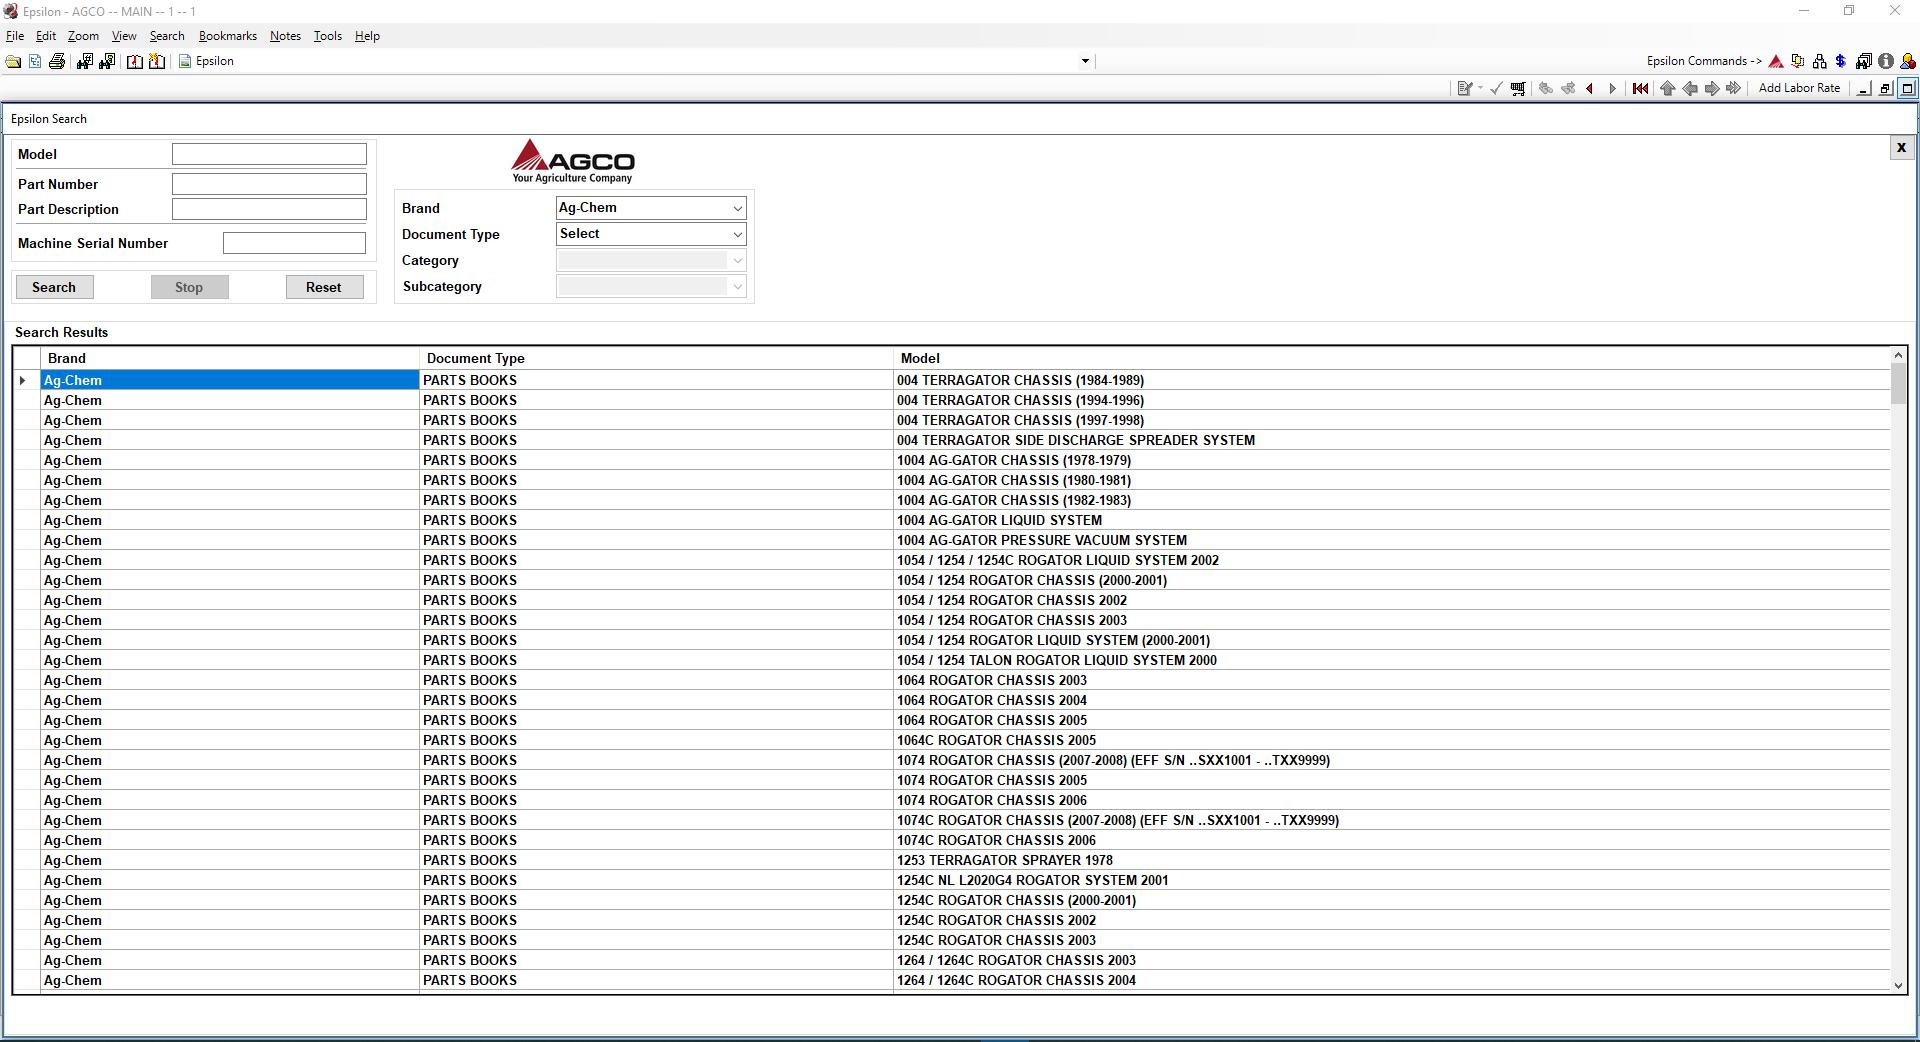Image resolution: width=1920 pixels, height=1042 pixels.
Task: Click the Document Type column header
Action: click(656, 358)
